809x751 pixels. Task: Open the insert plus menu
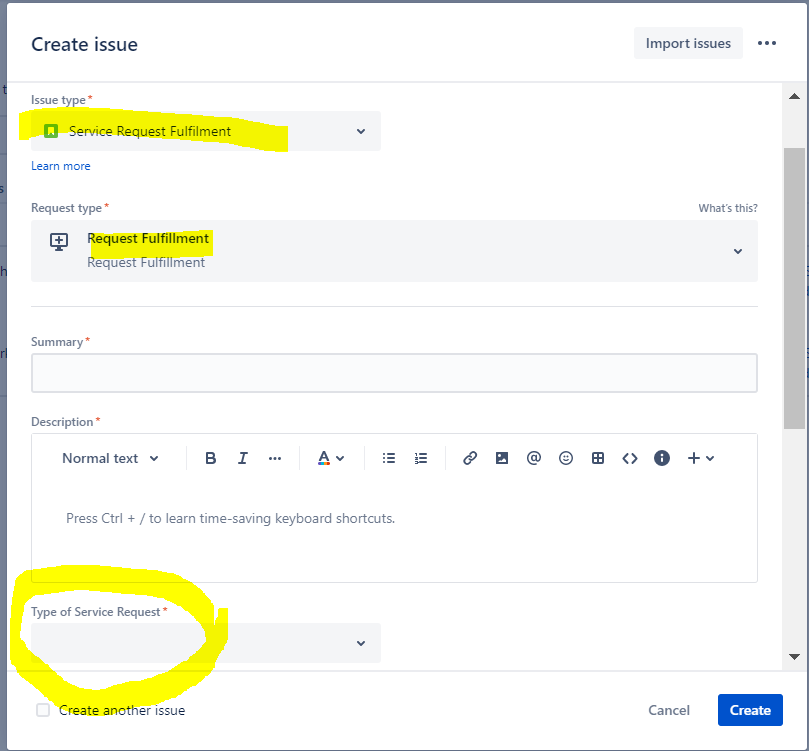[x=701, y=458]
